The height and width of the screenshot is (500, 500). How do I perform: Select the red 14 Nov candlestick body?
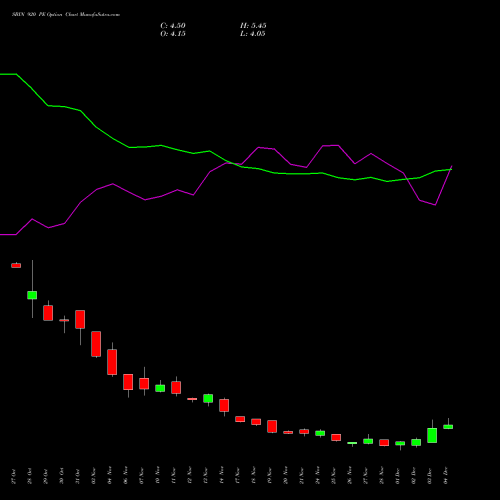pyautogui.click(x=224, y=405)
